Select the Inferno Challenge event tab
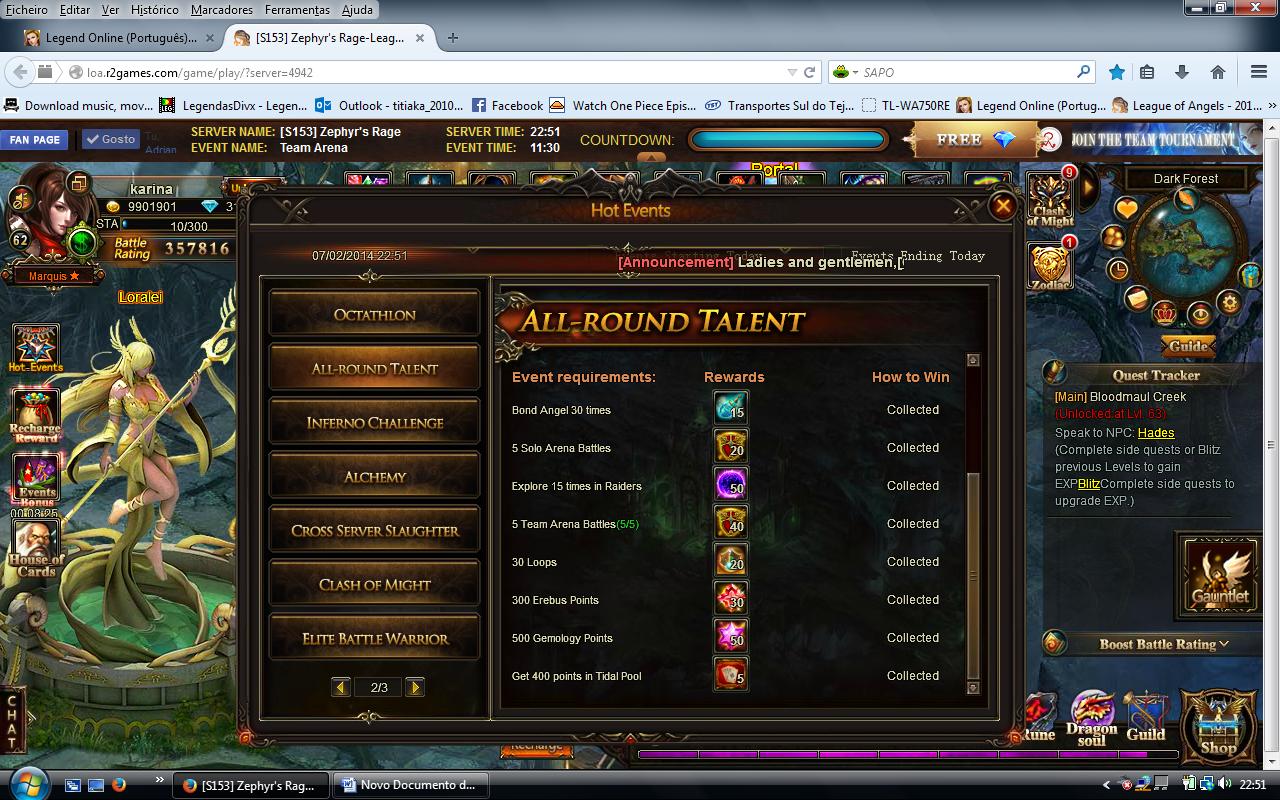Screen dimensions: 1280x800 tap(375, 423)
